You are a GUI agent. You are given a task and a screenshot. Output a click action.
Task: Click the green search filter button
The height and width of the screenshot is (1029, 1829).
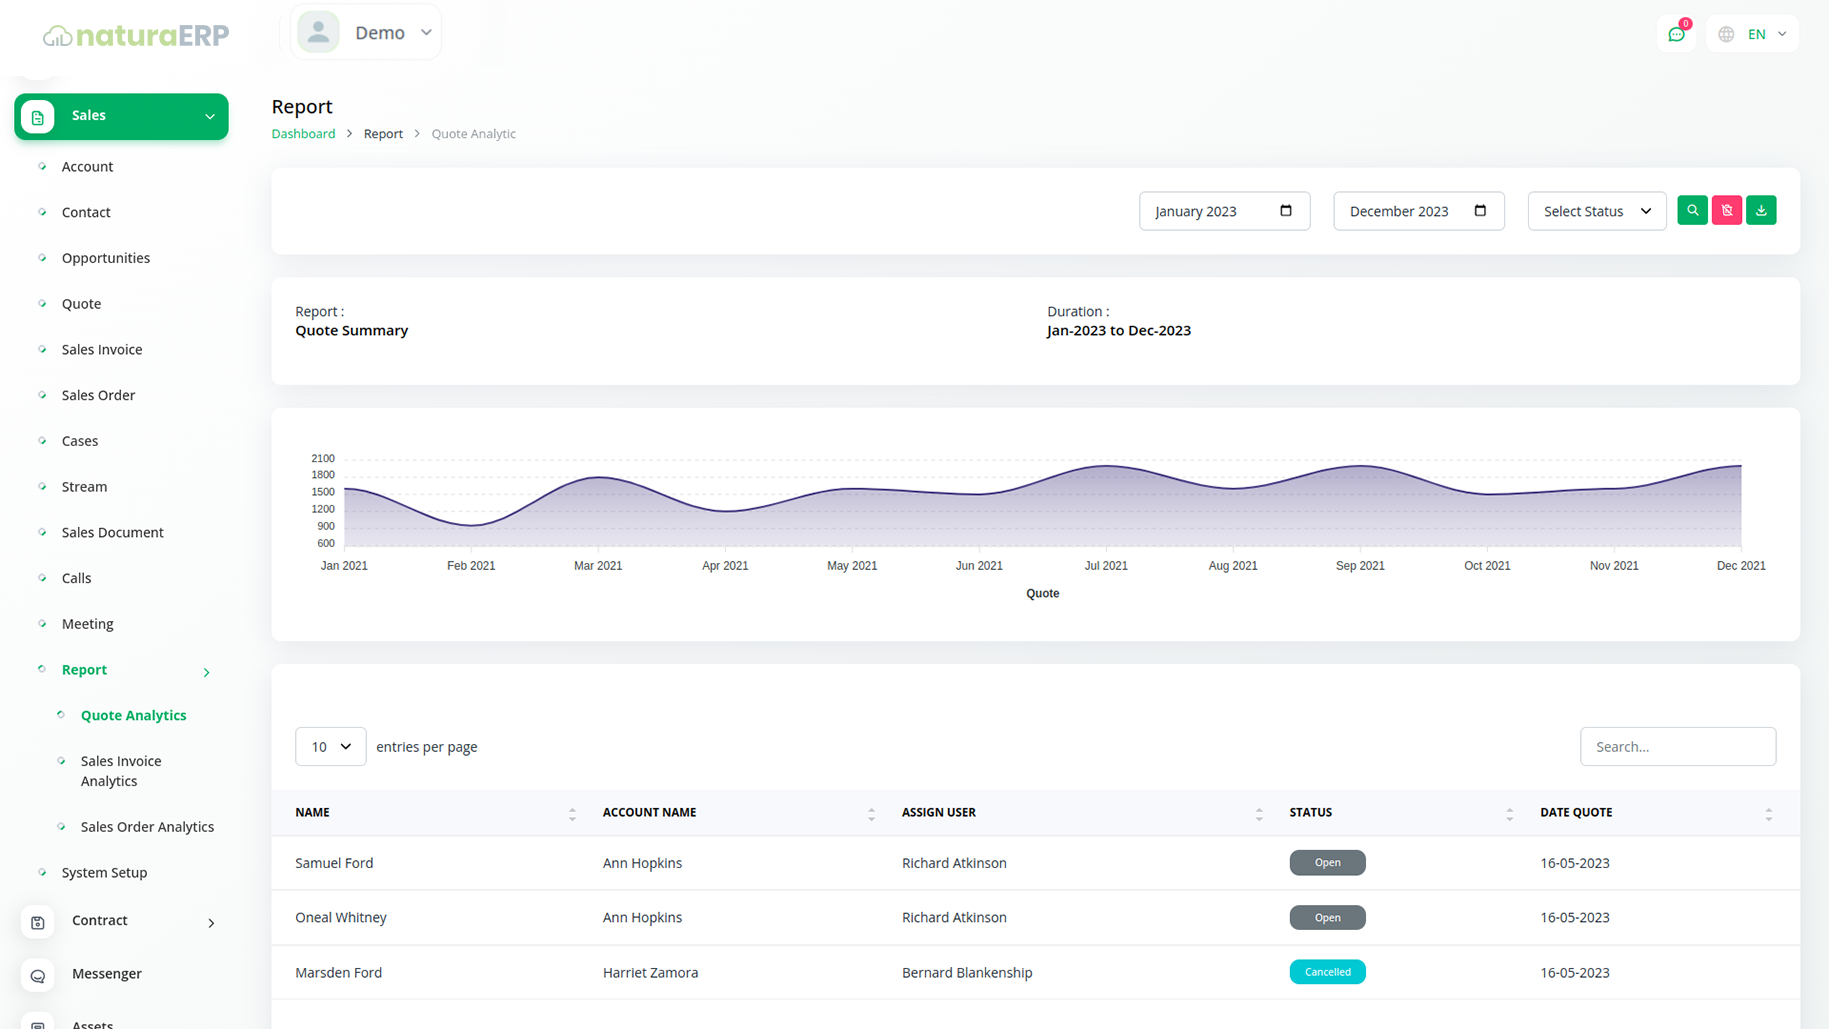point(1692,210)
